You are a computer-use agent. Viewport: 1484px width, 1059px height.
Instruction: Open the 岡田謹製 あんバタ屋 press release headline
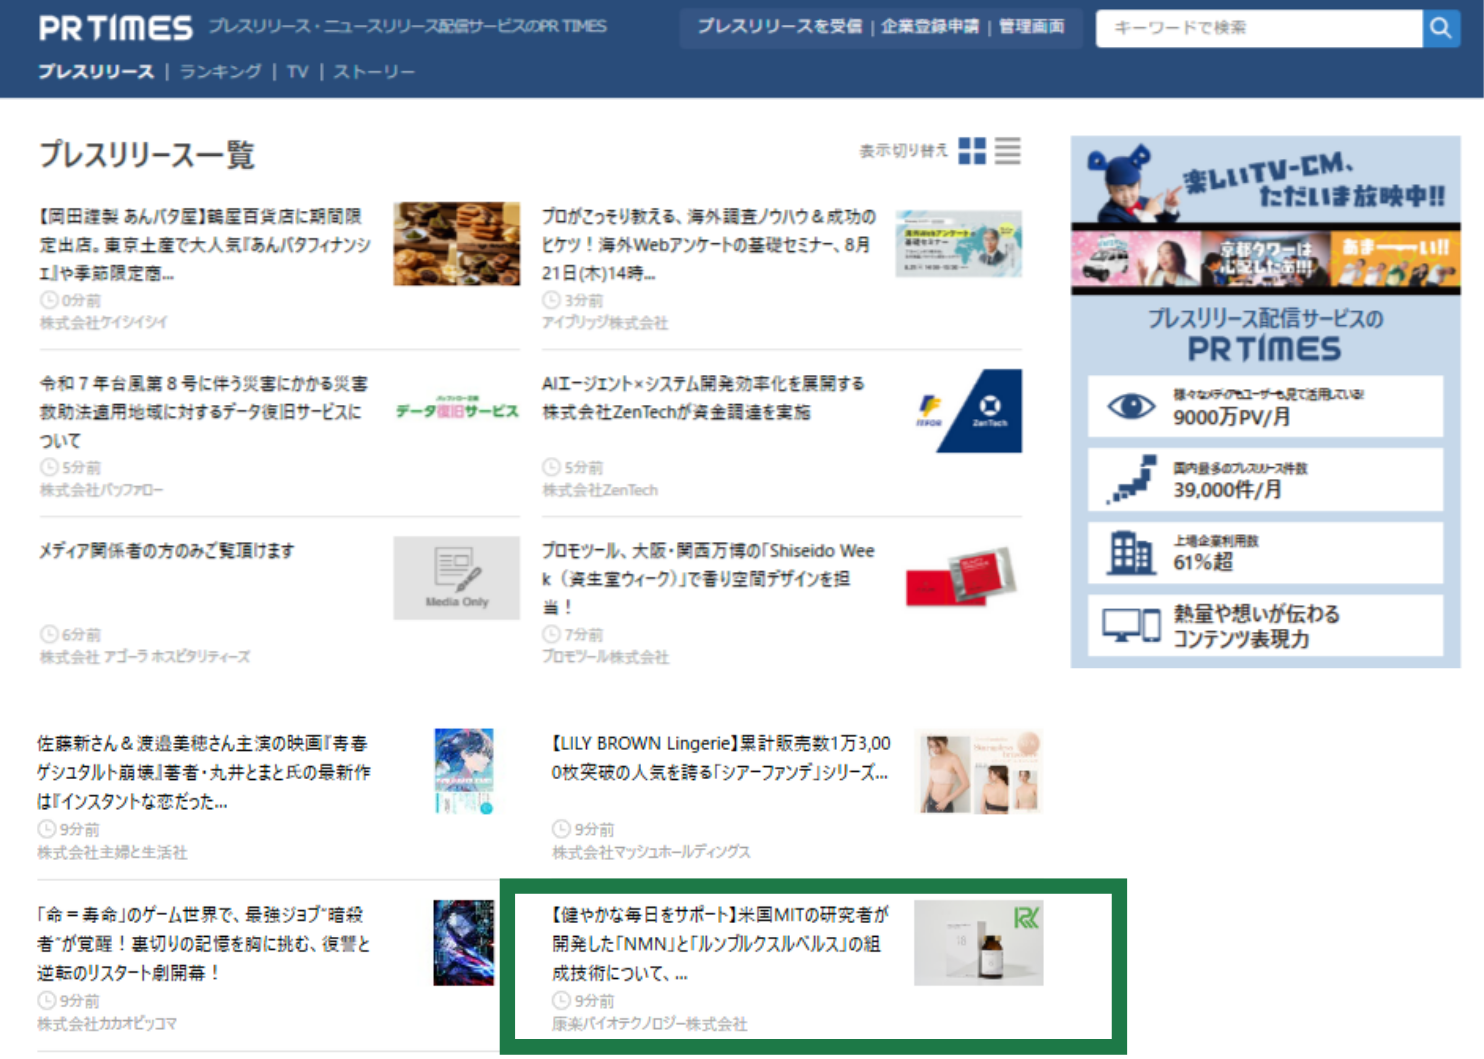point(205,245)
